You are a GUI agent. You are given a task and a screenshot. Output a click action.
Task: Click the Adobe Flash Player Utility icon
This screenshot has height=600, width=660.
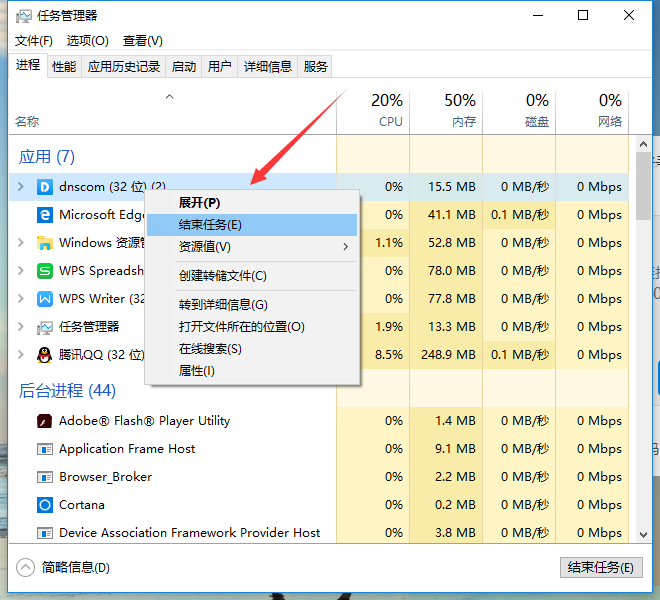(44, 421)
